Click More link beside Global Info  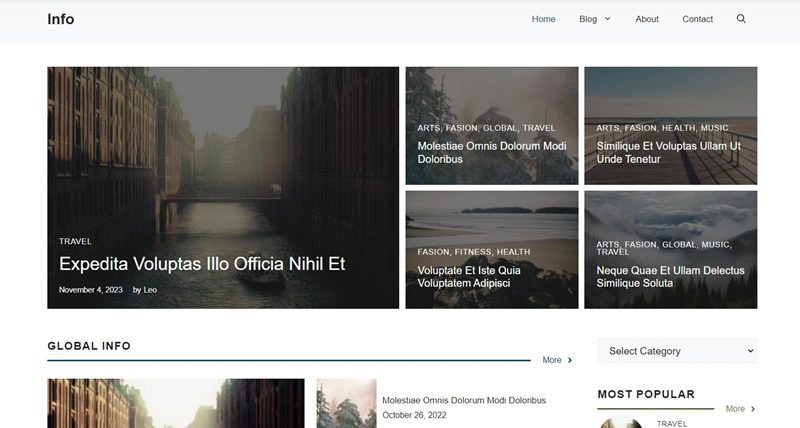557,360
